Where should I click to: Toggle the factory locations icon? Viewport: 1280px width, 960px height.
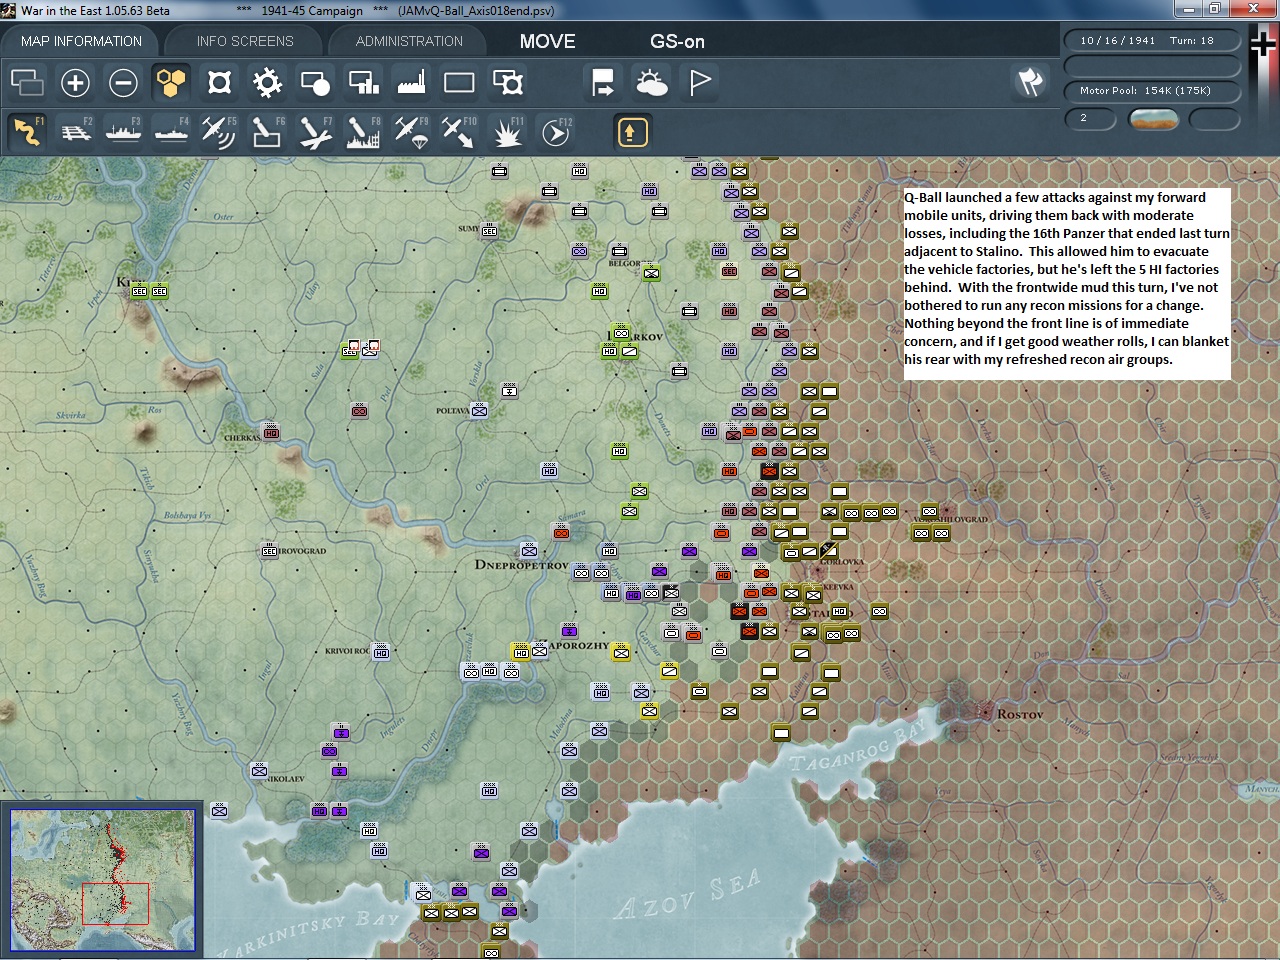411,82
